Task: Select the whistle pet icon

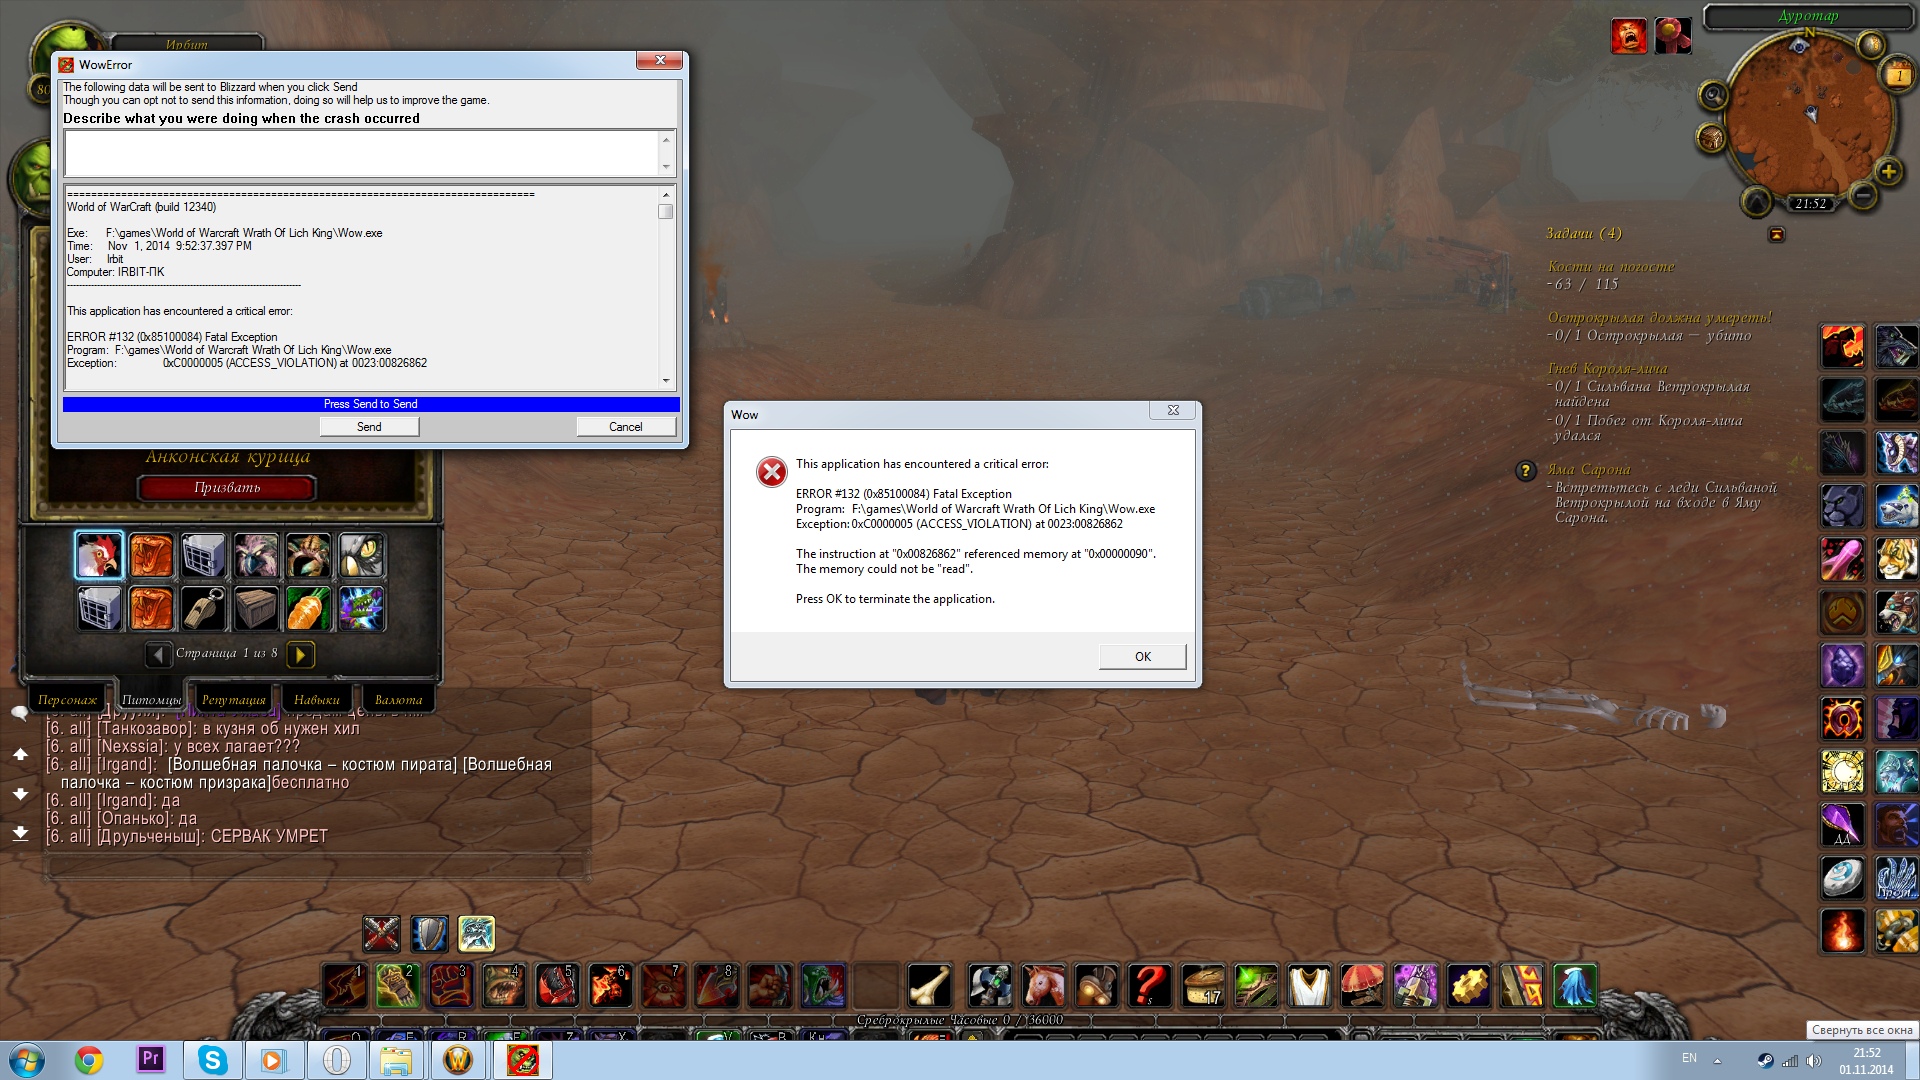Action: [x=204, y=608]
